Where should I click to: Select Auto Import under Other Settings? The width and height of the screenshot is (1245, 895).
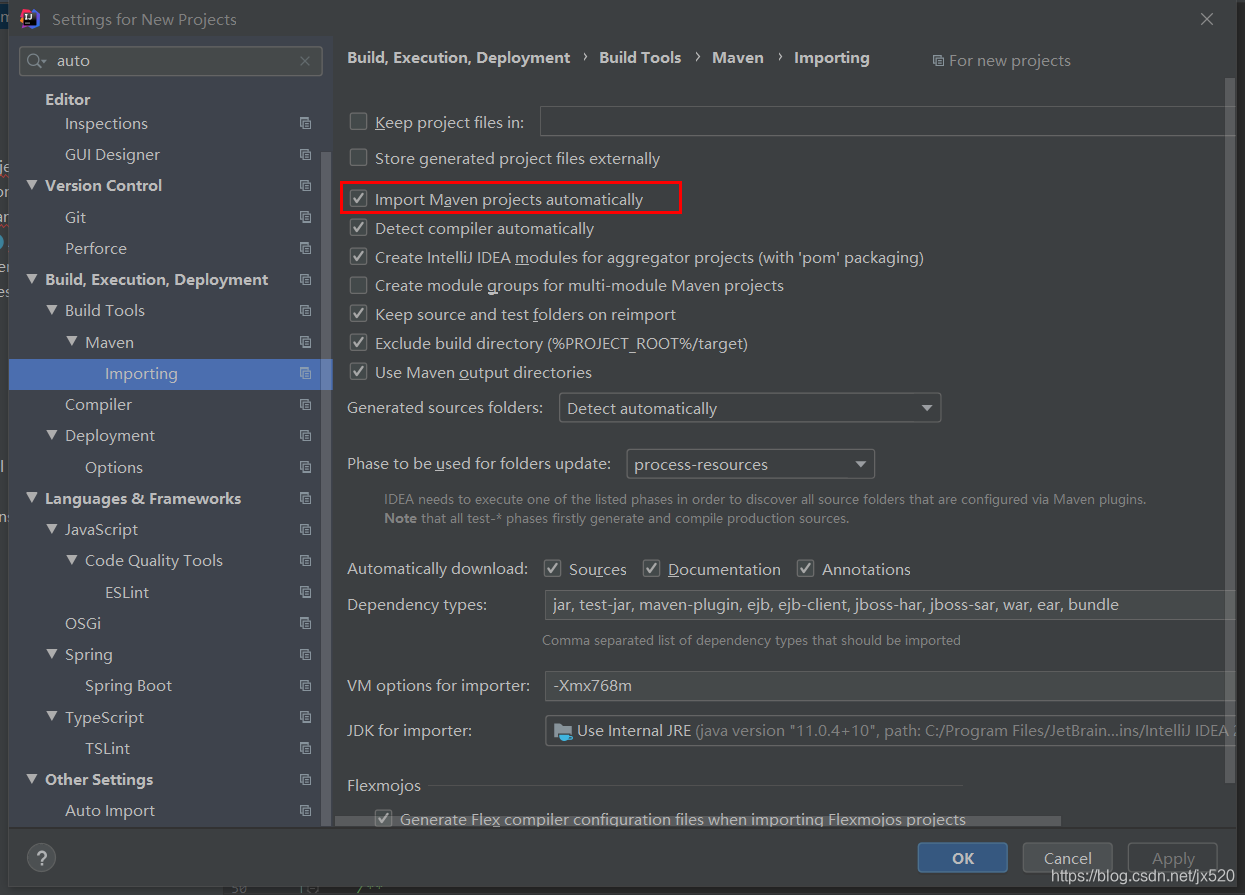pyautogui.click(x=110, y=811)
